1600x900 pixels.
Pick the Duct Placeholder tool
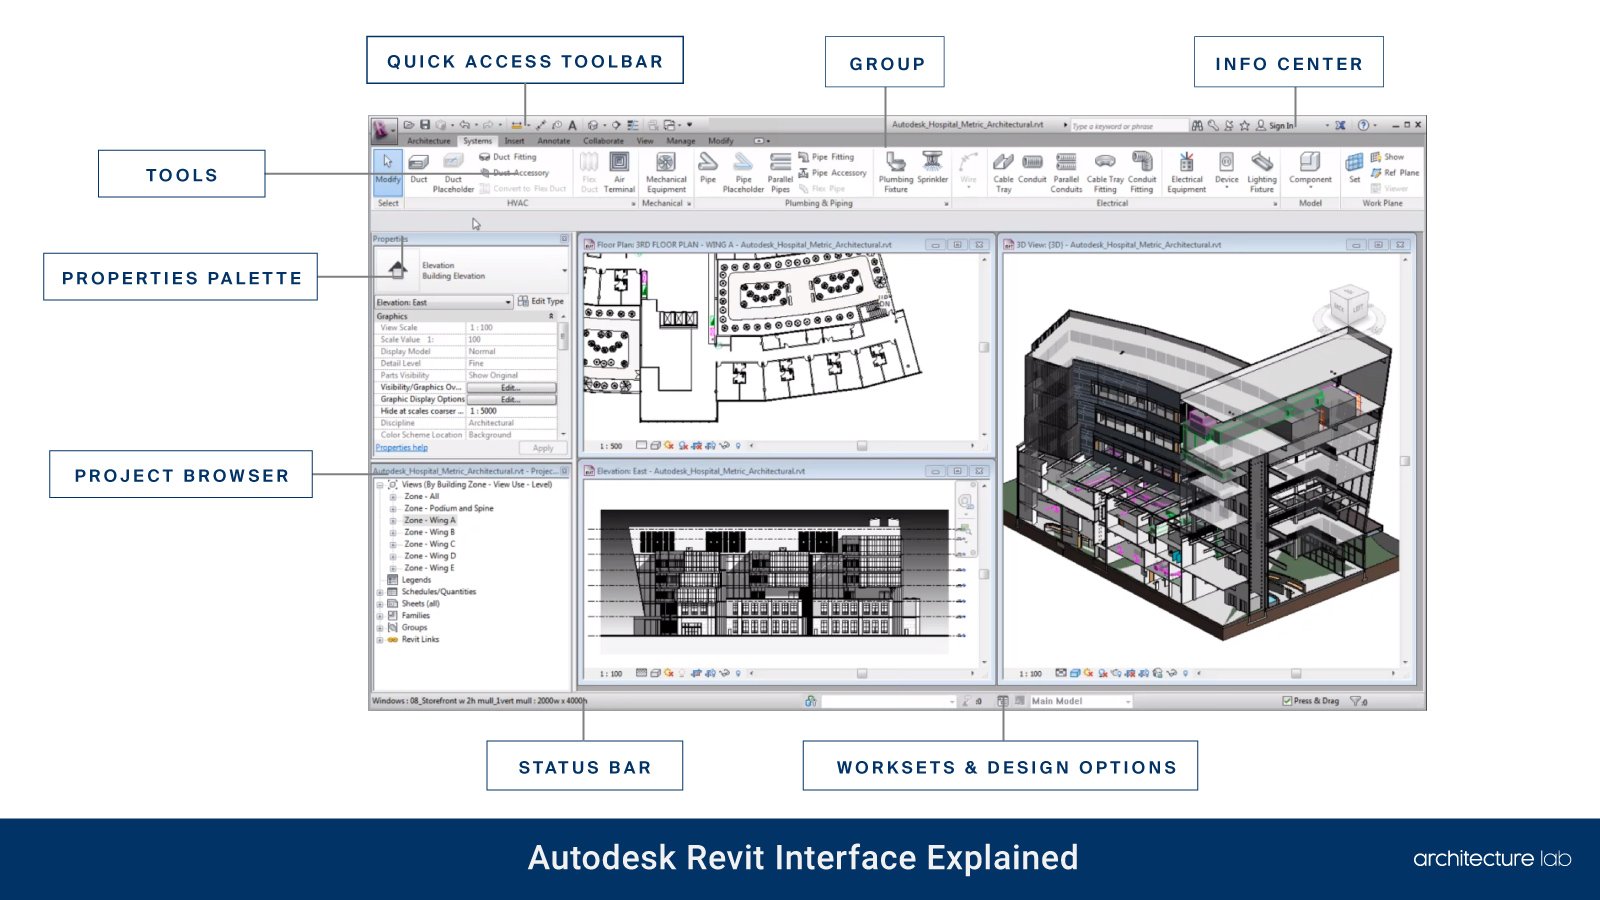pos(453,172)
